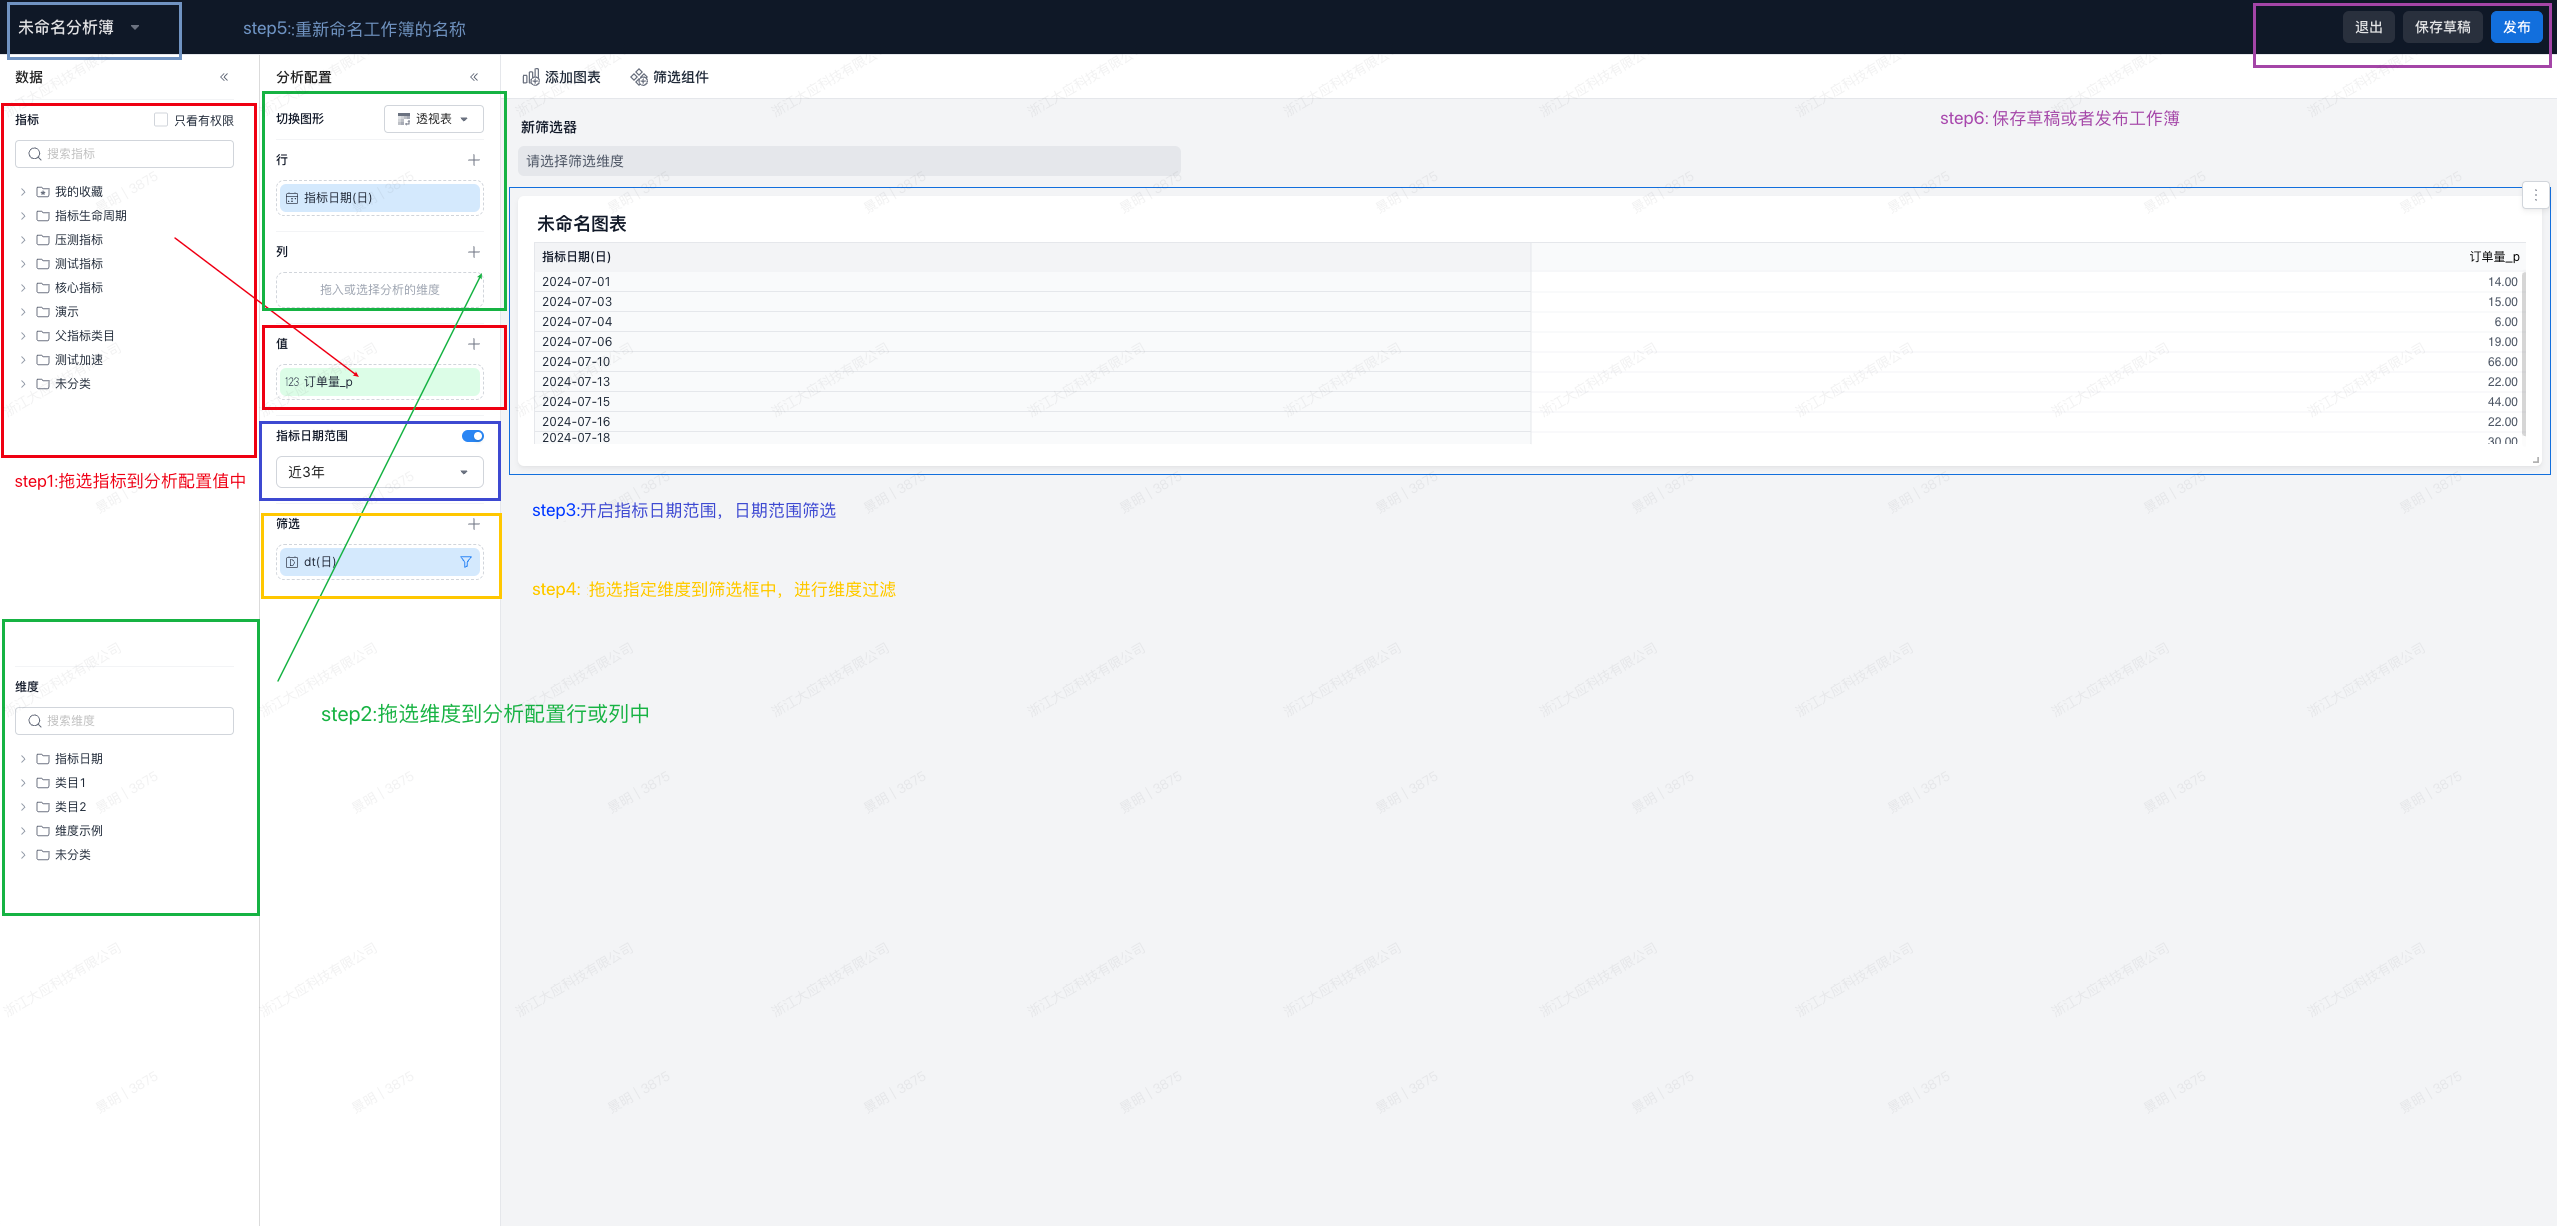Screen dimensions: 2557x1226
Task: Collapse the 分析配置 panel chevron icon
Action: (x=474, y=77)
